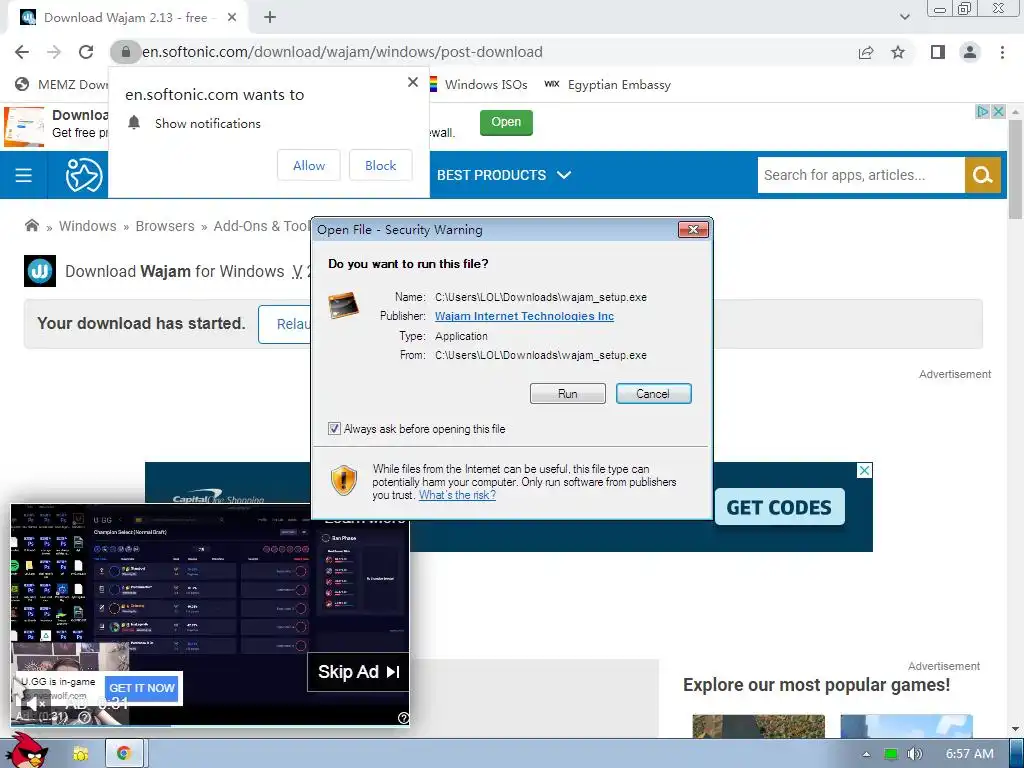Image resolution: width=1024 pixels, height=768 pixels.
Task: Open file explorer taskbar icon
Action: coord(80,753)
